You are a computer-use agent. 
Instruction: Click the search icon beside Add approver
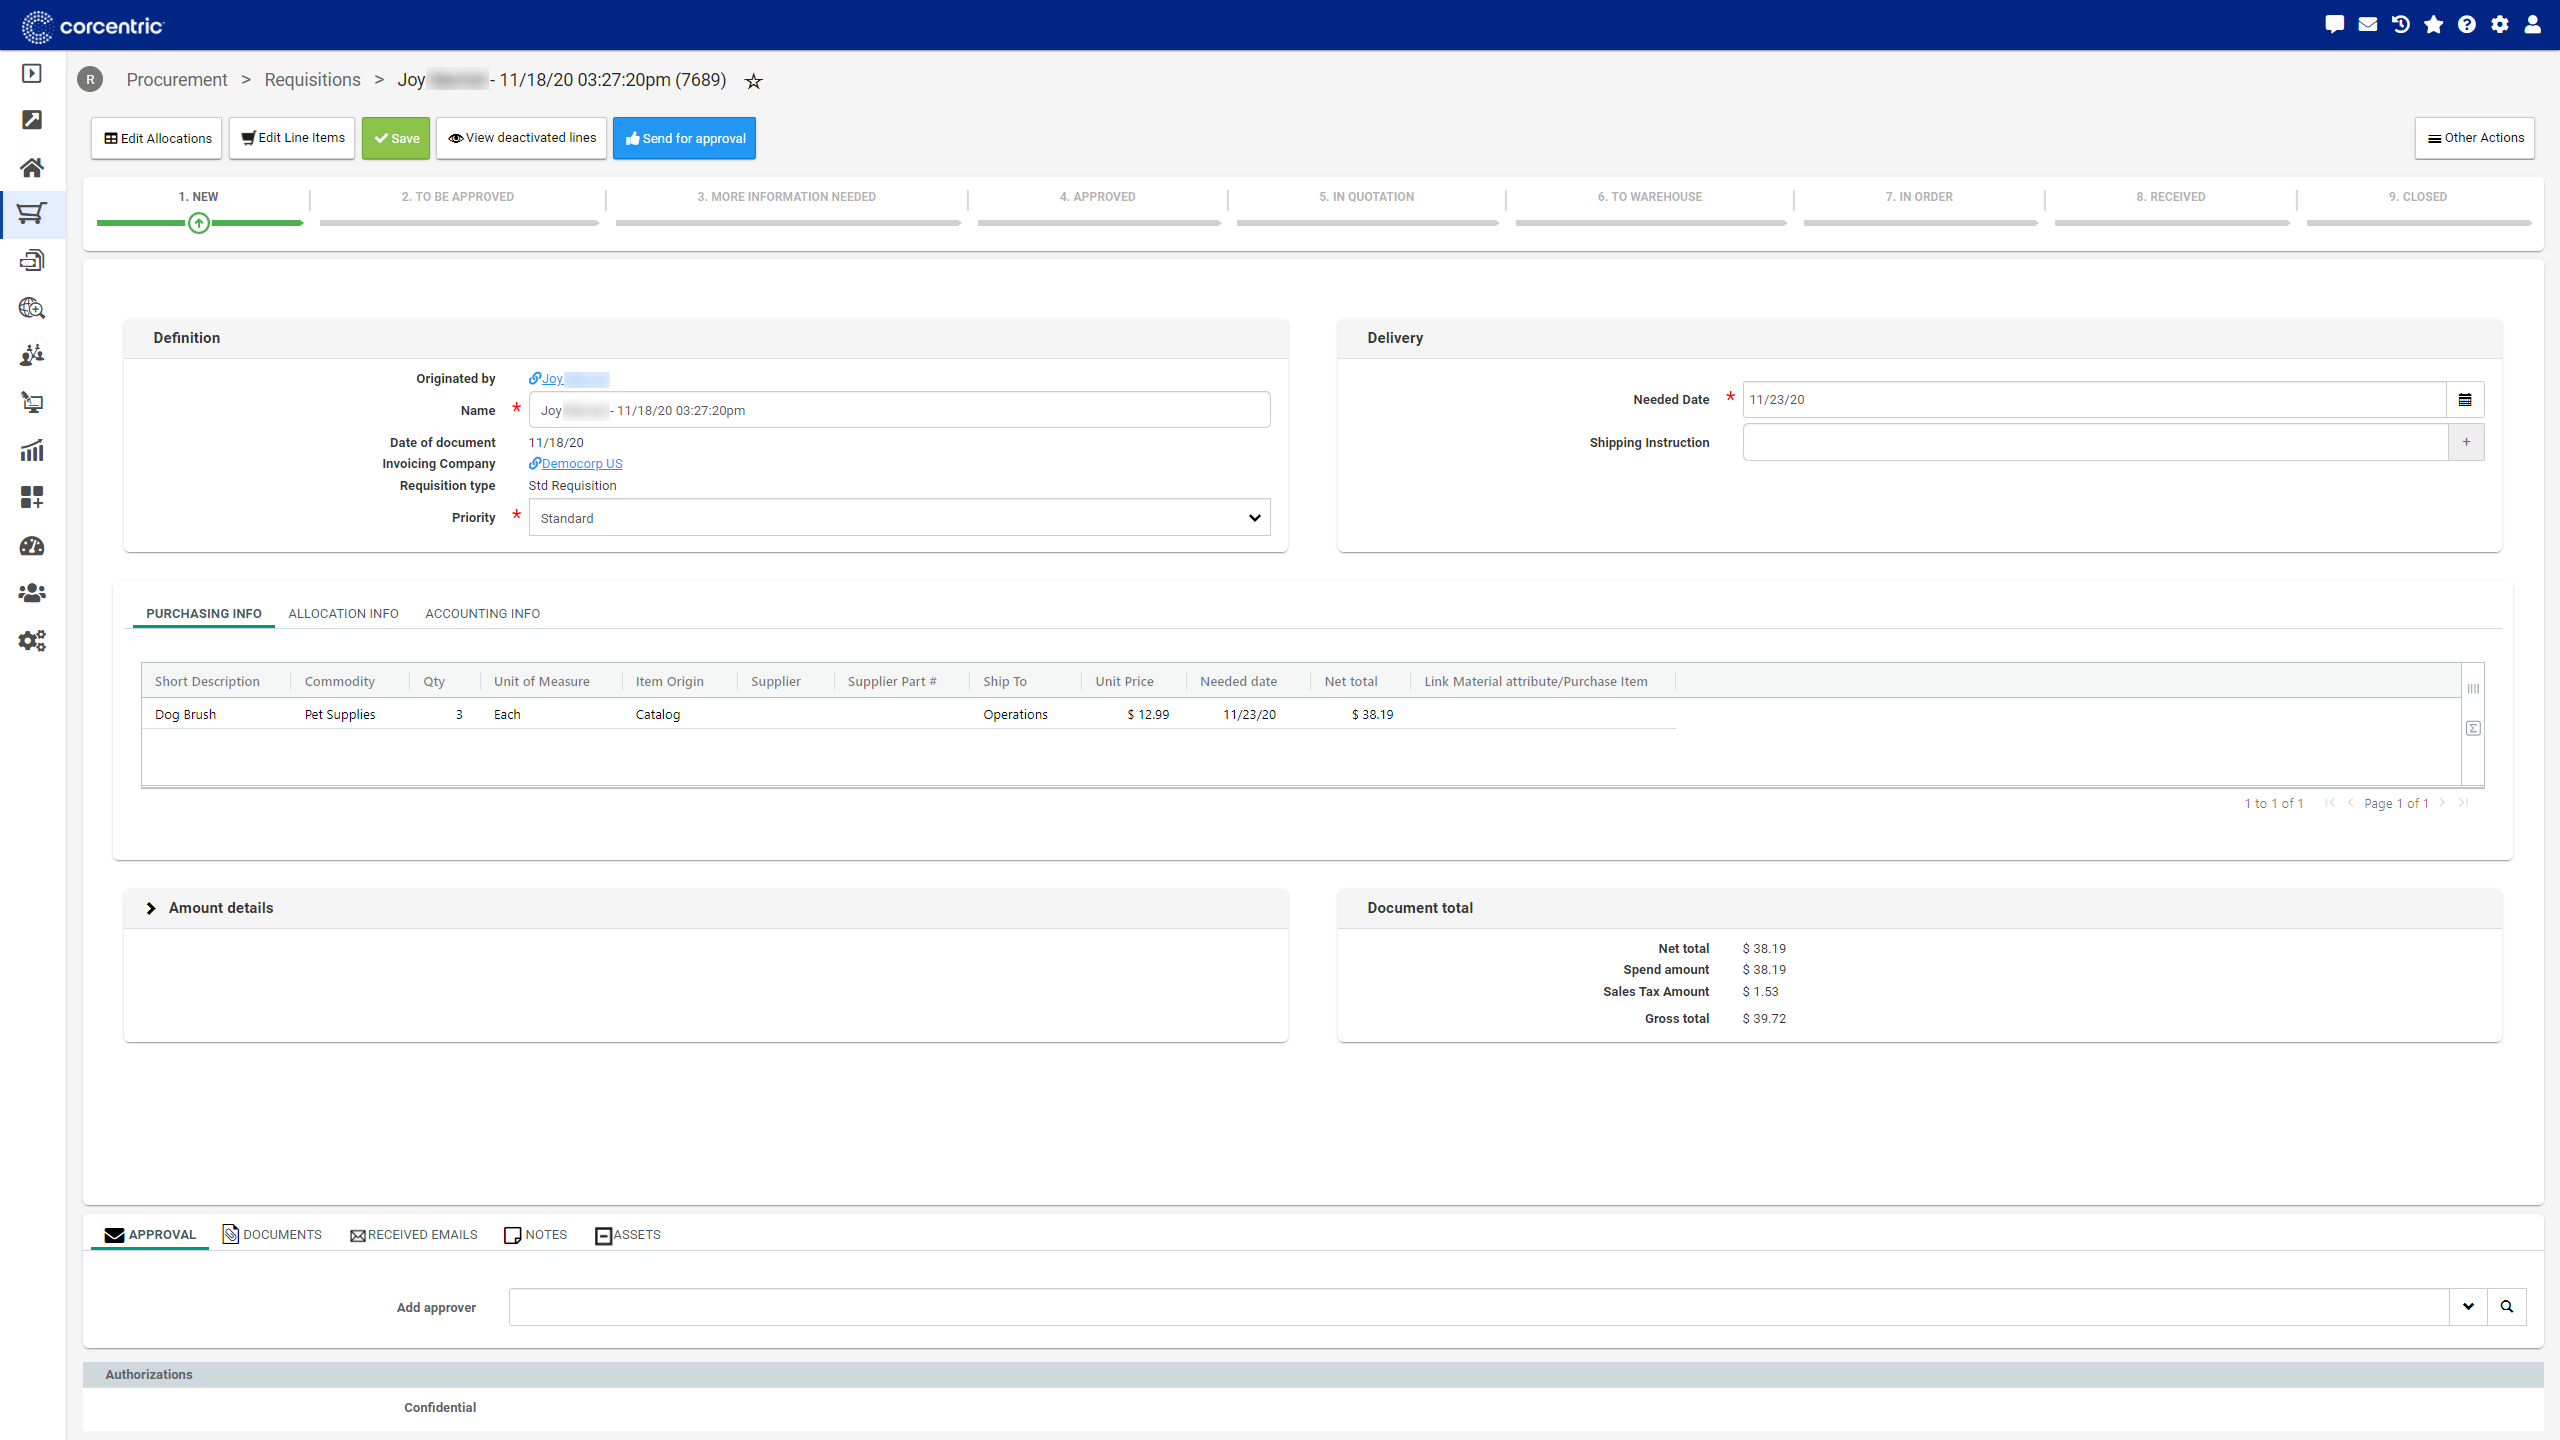[2507, 1307]
